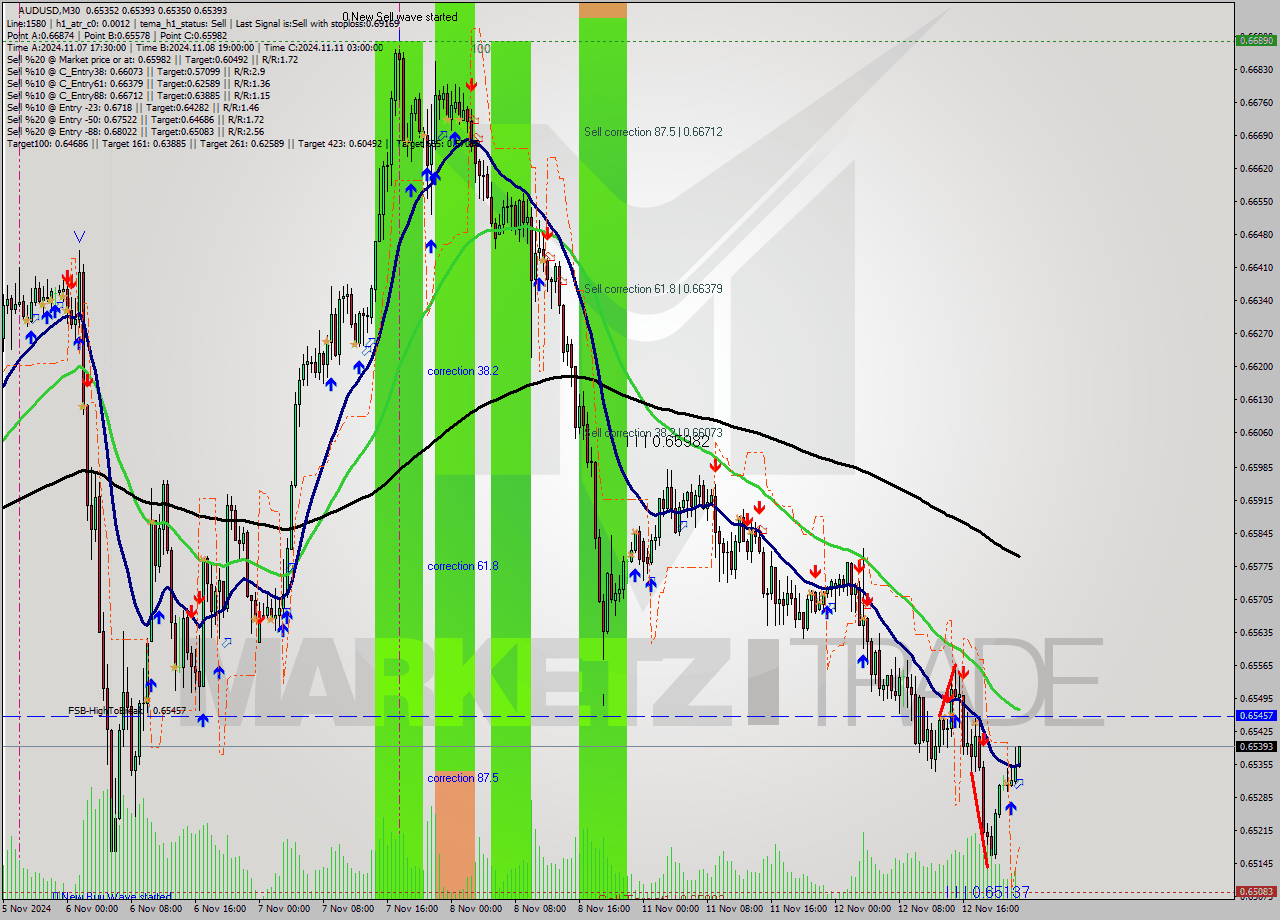Click the blue 0.65457 price tag

[1256, 716]
